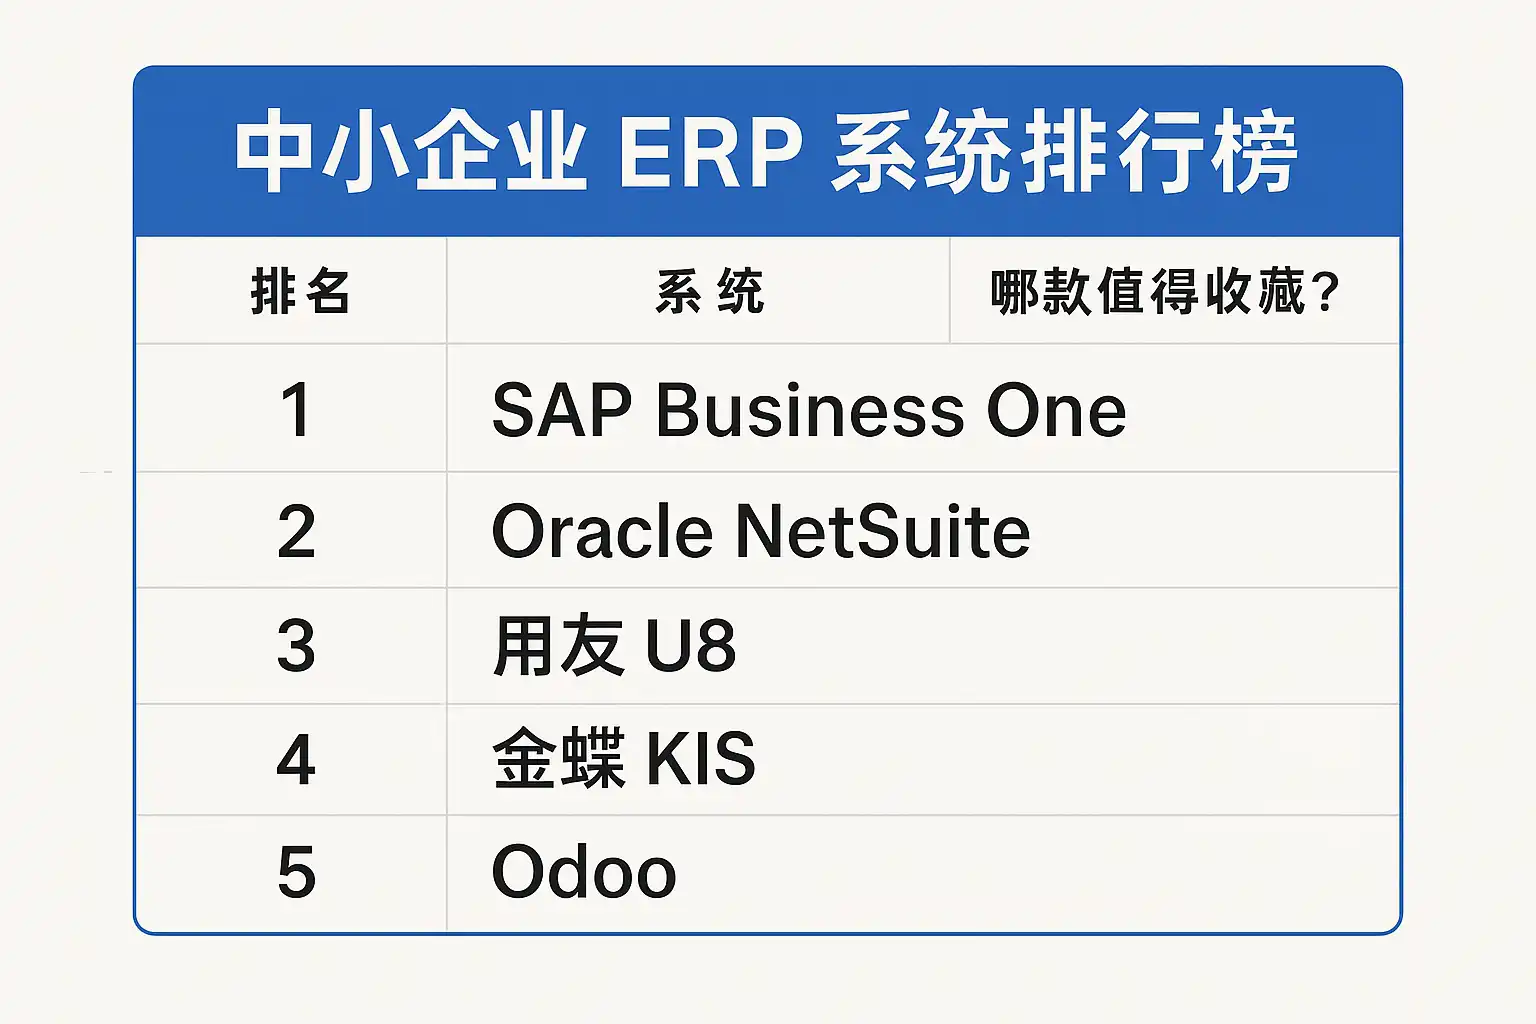
Task: Open the 用友 U8 entry
Action: pyautogui.click(x=614, y=646)
